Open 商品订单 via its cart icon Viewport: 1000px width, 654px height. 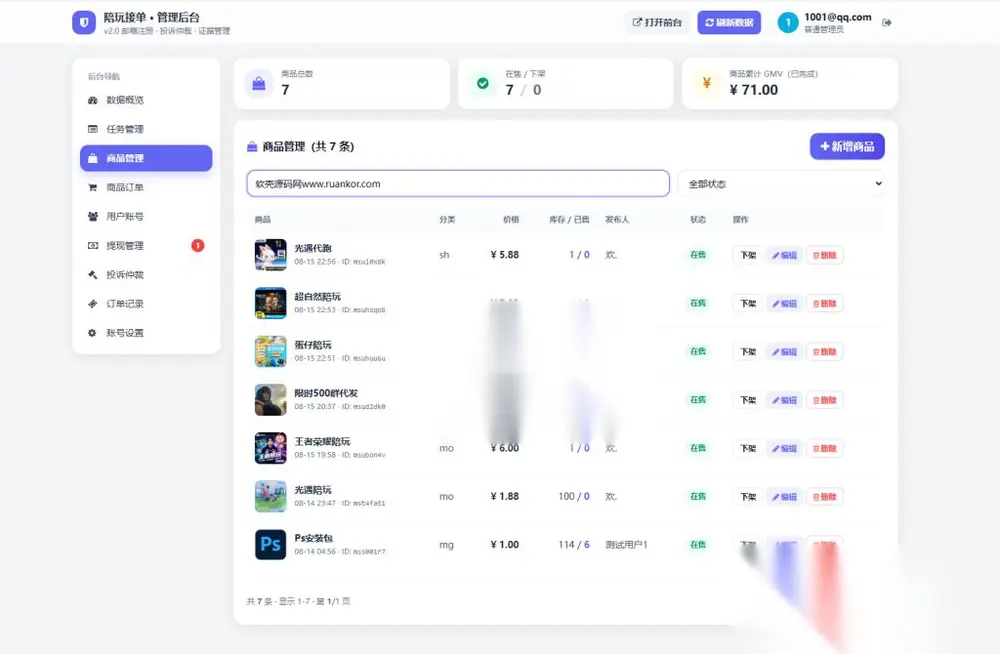pyautogui.click(x=92, y=188)
